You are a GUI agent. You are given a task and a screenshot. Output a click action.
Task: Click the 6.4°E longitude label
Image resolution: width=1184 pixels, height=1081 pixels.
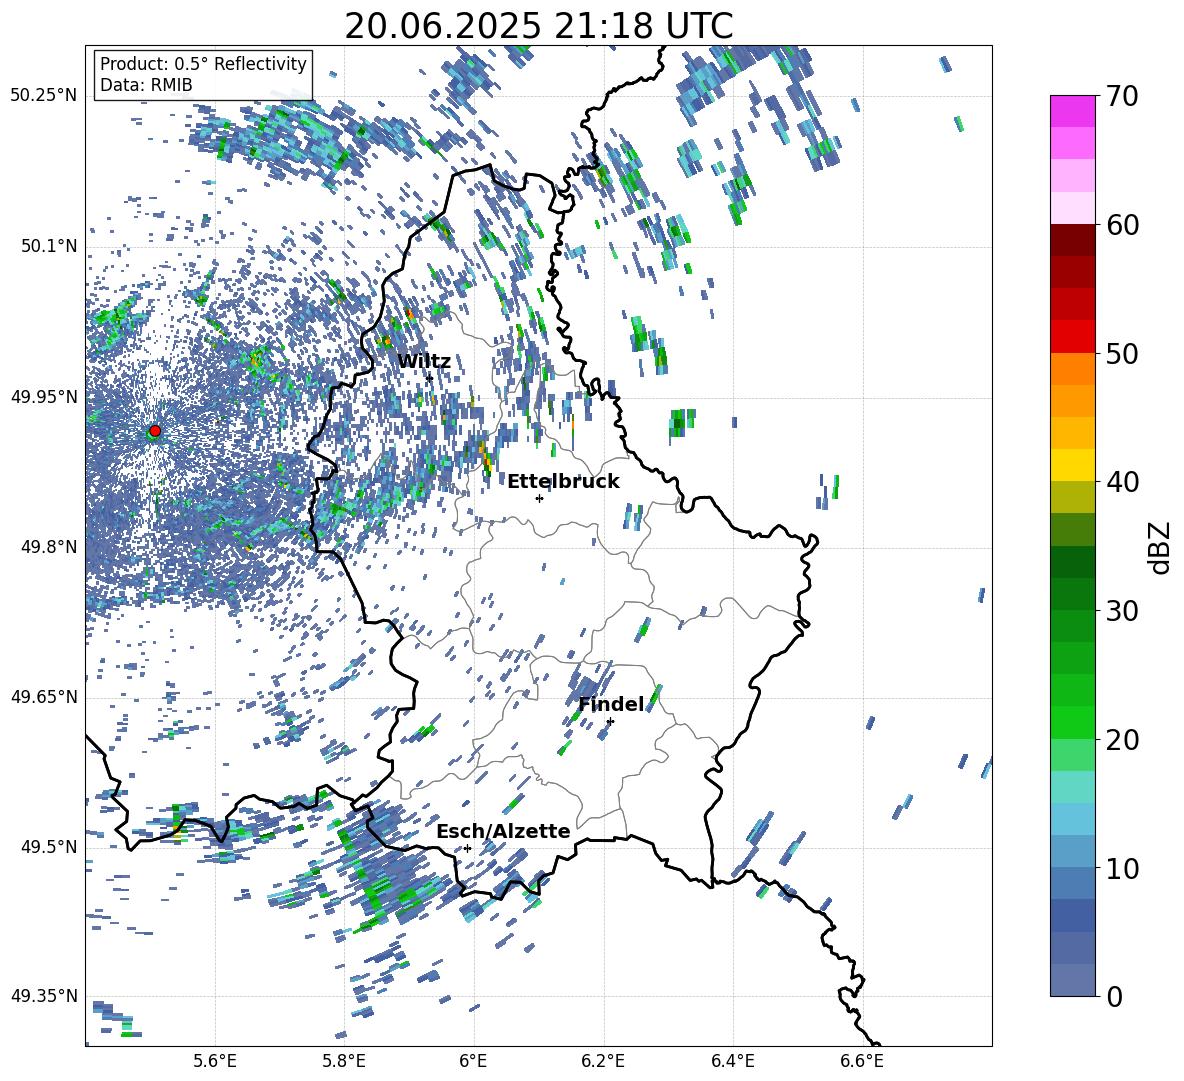tap(732, 1061)
